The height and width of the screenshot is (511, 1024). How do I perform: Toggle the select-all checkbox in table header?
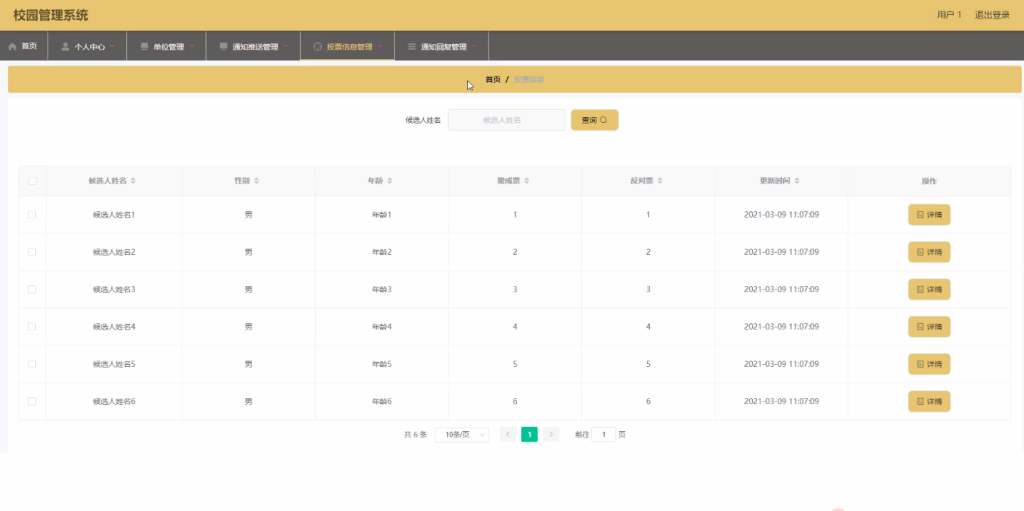(x=32, y=181)
